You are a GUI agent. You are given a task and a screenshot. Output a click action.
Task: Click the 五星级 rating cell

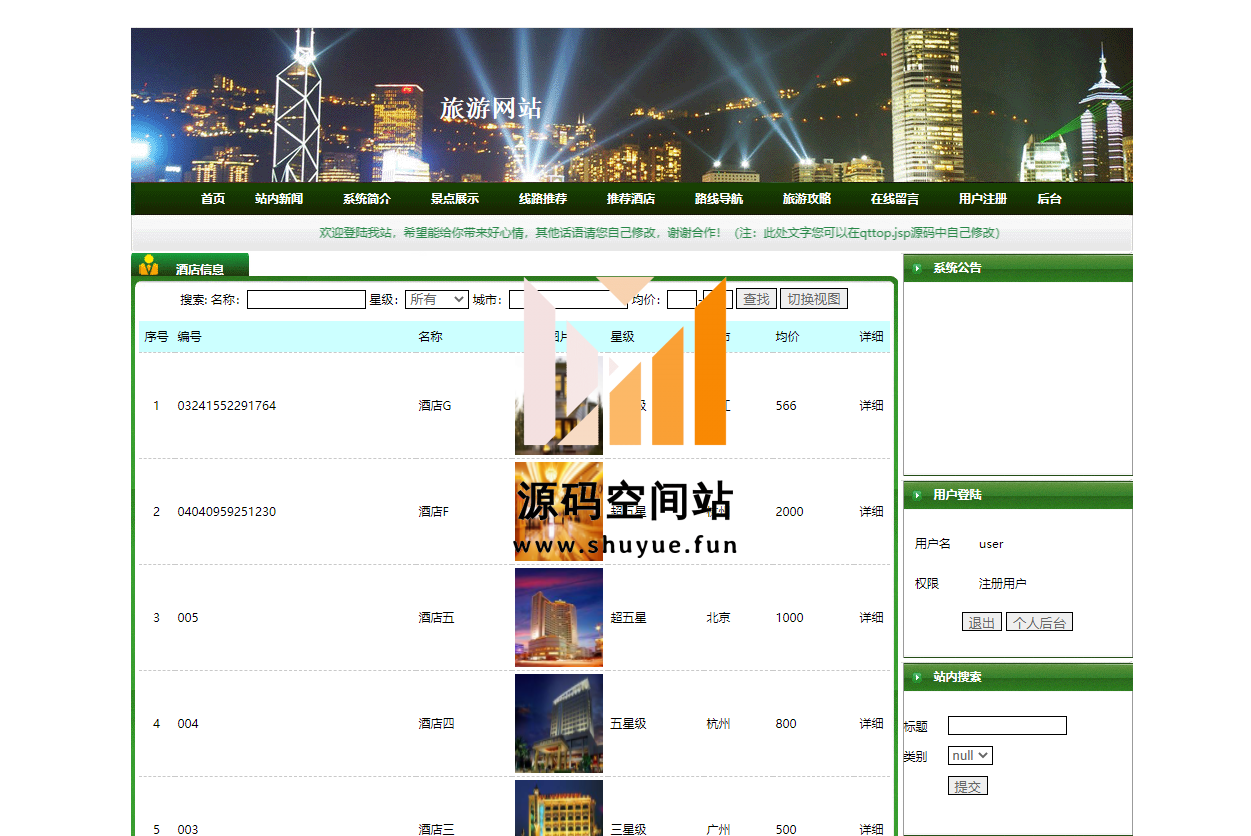point(629,724)
